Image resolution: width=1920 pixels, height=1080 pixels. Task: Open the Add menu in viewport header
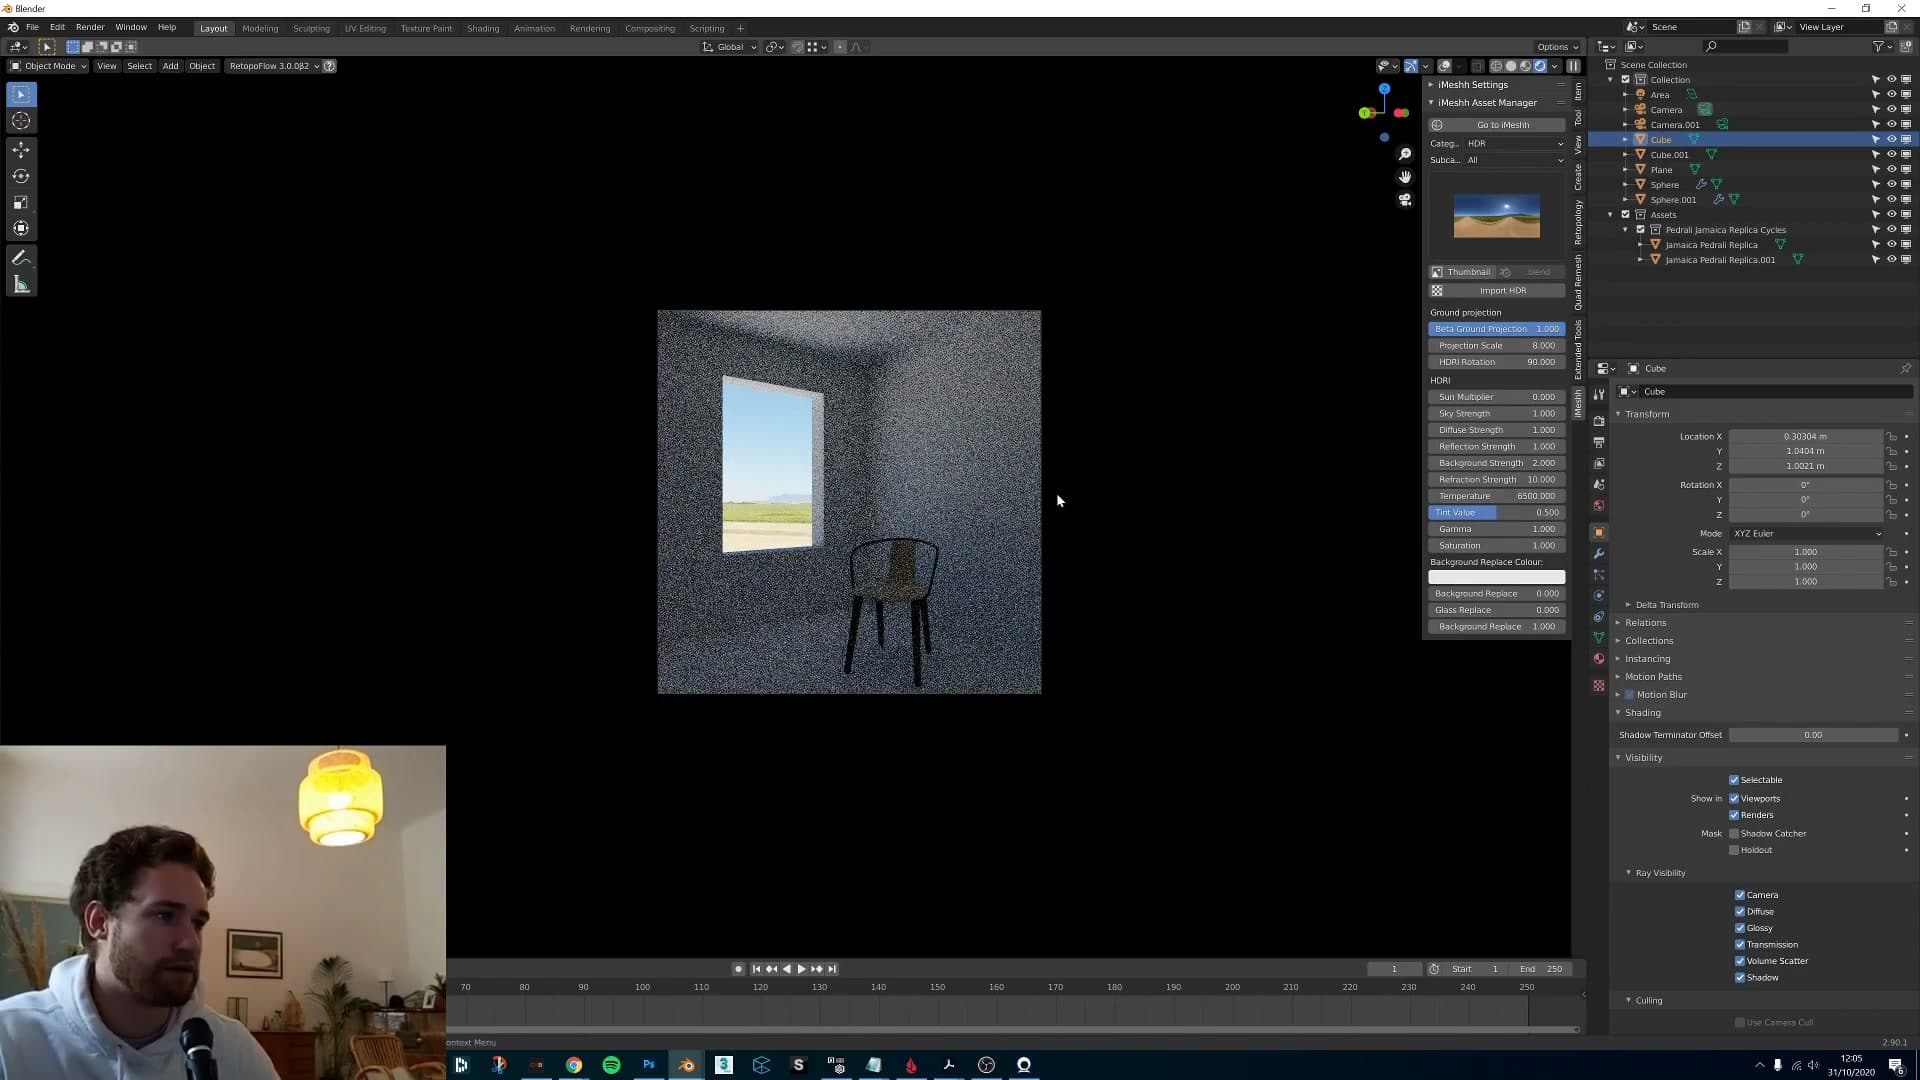pyautogui.click(x=170, y=66)
